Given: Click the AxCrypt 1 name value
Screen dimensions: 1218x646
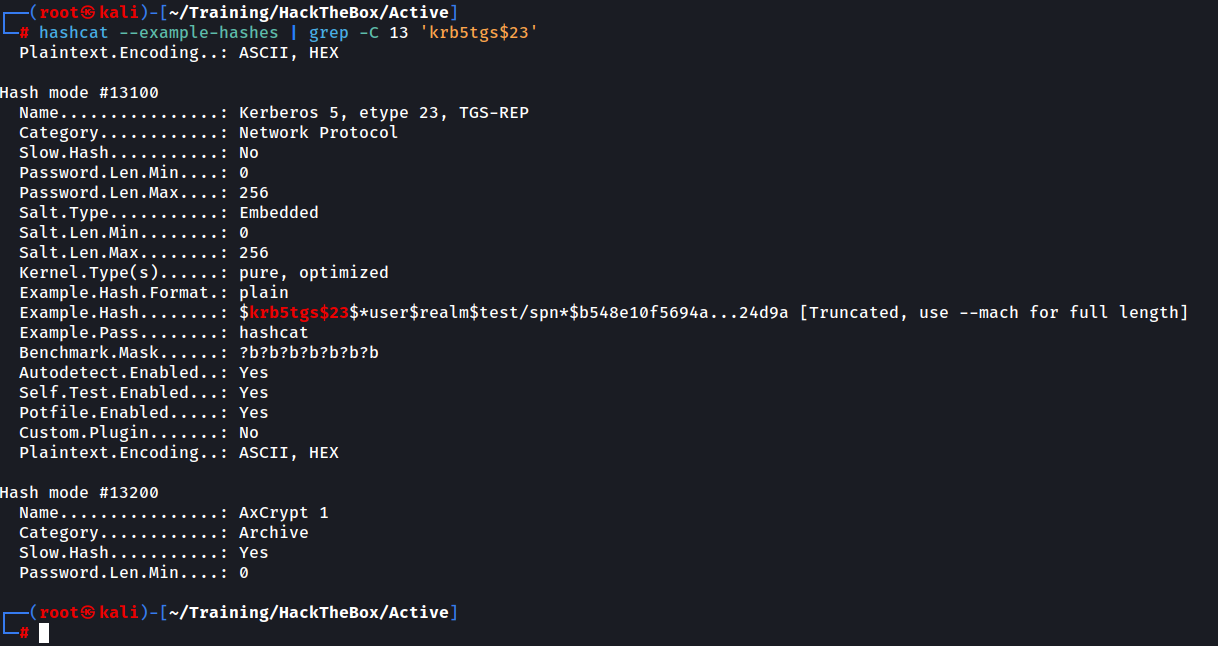Looking at the screenshot, I should 283,512.
